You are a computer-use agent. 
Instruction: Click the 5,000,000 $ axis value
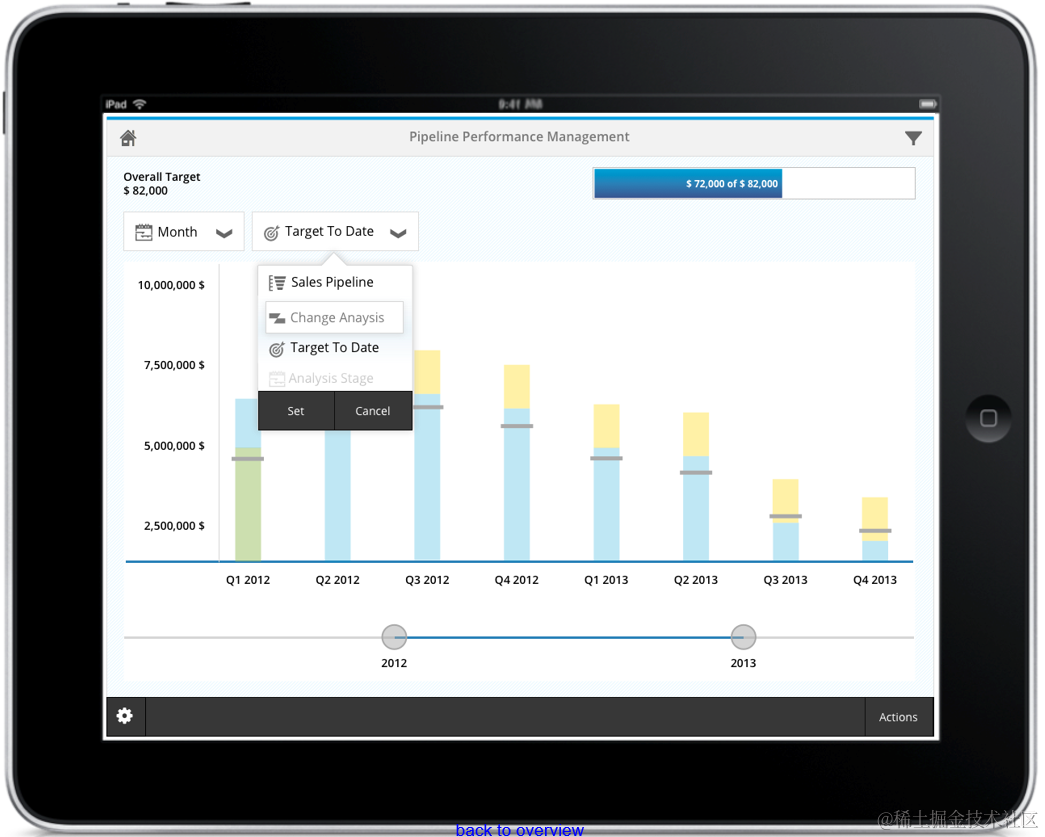174,446
